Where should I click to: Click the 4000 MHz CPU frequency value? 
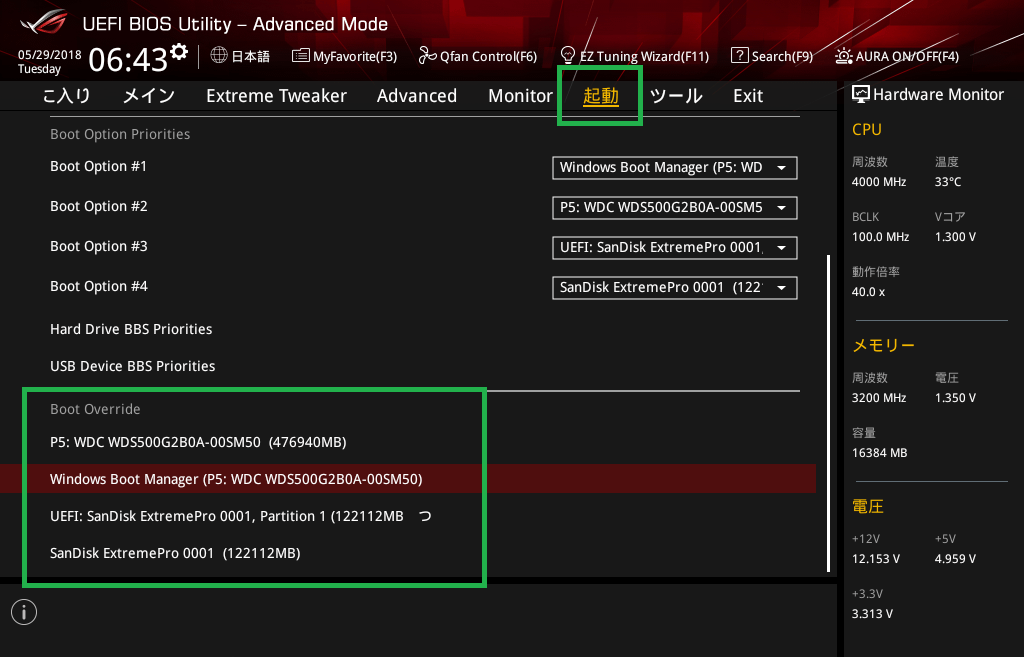click(x=878, y=182)
